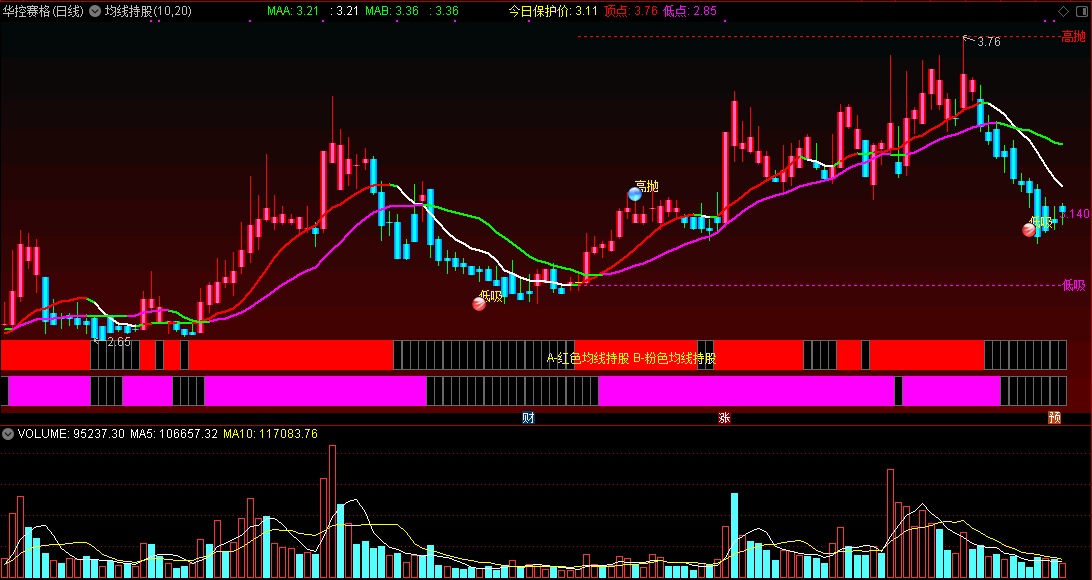Click the 今日保护价: 3.11 readout

pos(553,11)
